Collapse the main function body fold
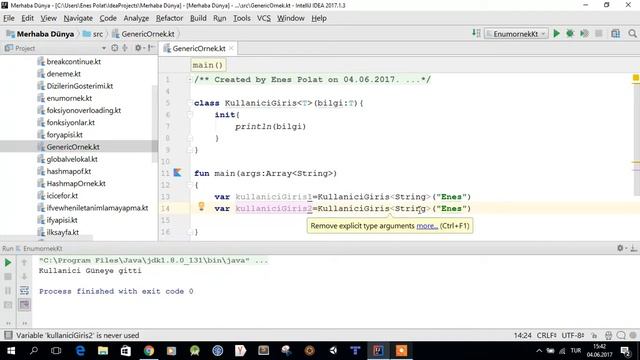Screen dimensions: 640x360 [x=190, y=185]
